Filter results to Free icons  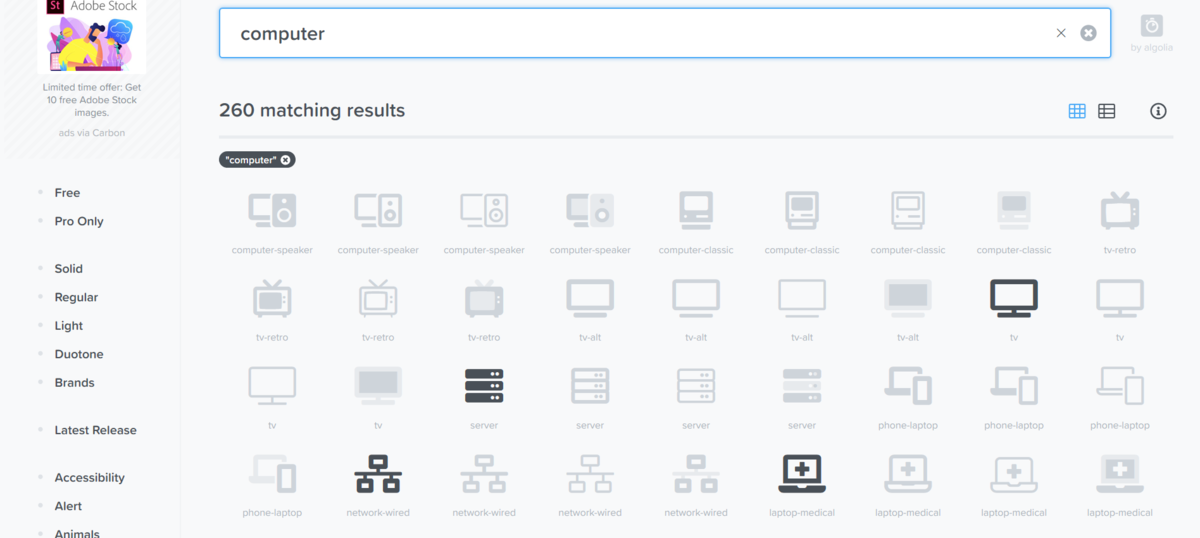tap(67, 193)
